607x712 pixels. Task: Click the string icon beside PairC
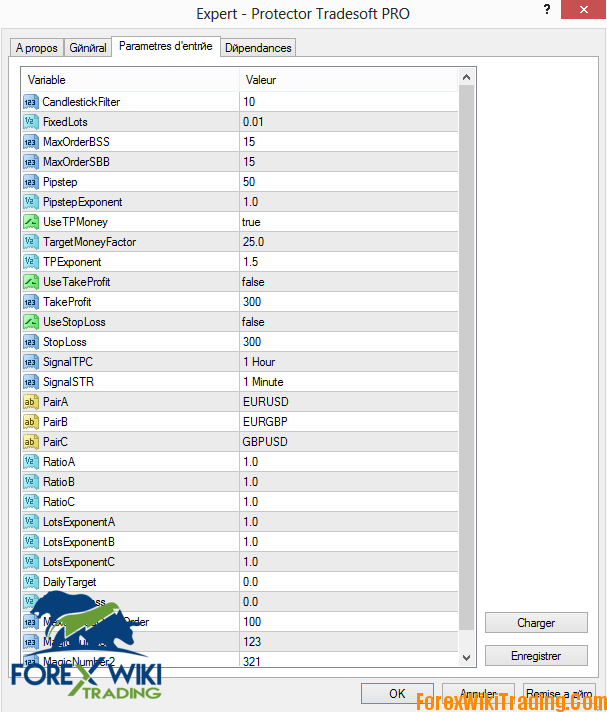coord(30,442)
